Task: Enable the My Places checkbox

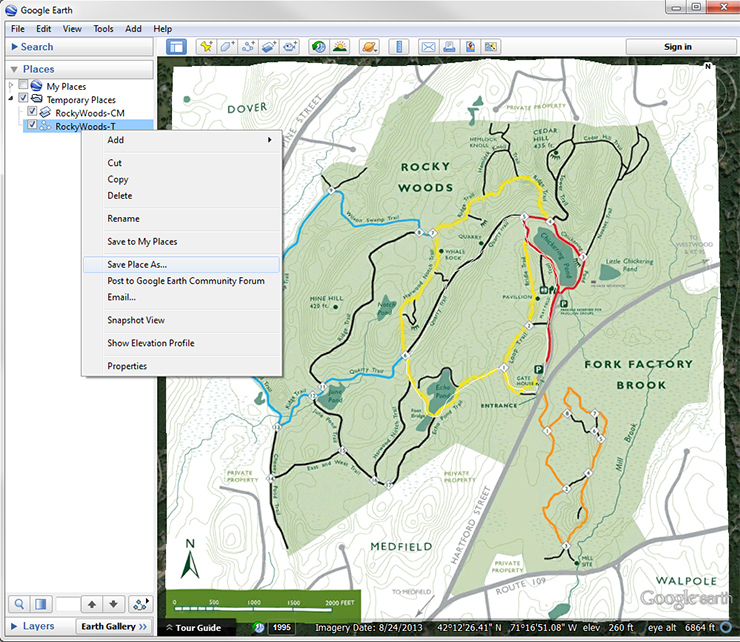Action: click(24, 87)
